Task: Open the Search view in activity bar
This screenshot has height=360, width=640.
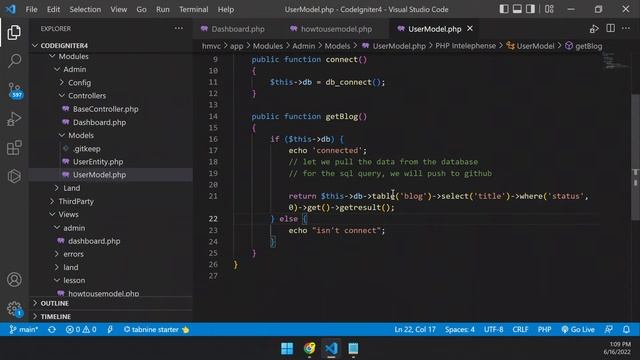Action: (14, 61)
